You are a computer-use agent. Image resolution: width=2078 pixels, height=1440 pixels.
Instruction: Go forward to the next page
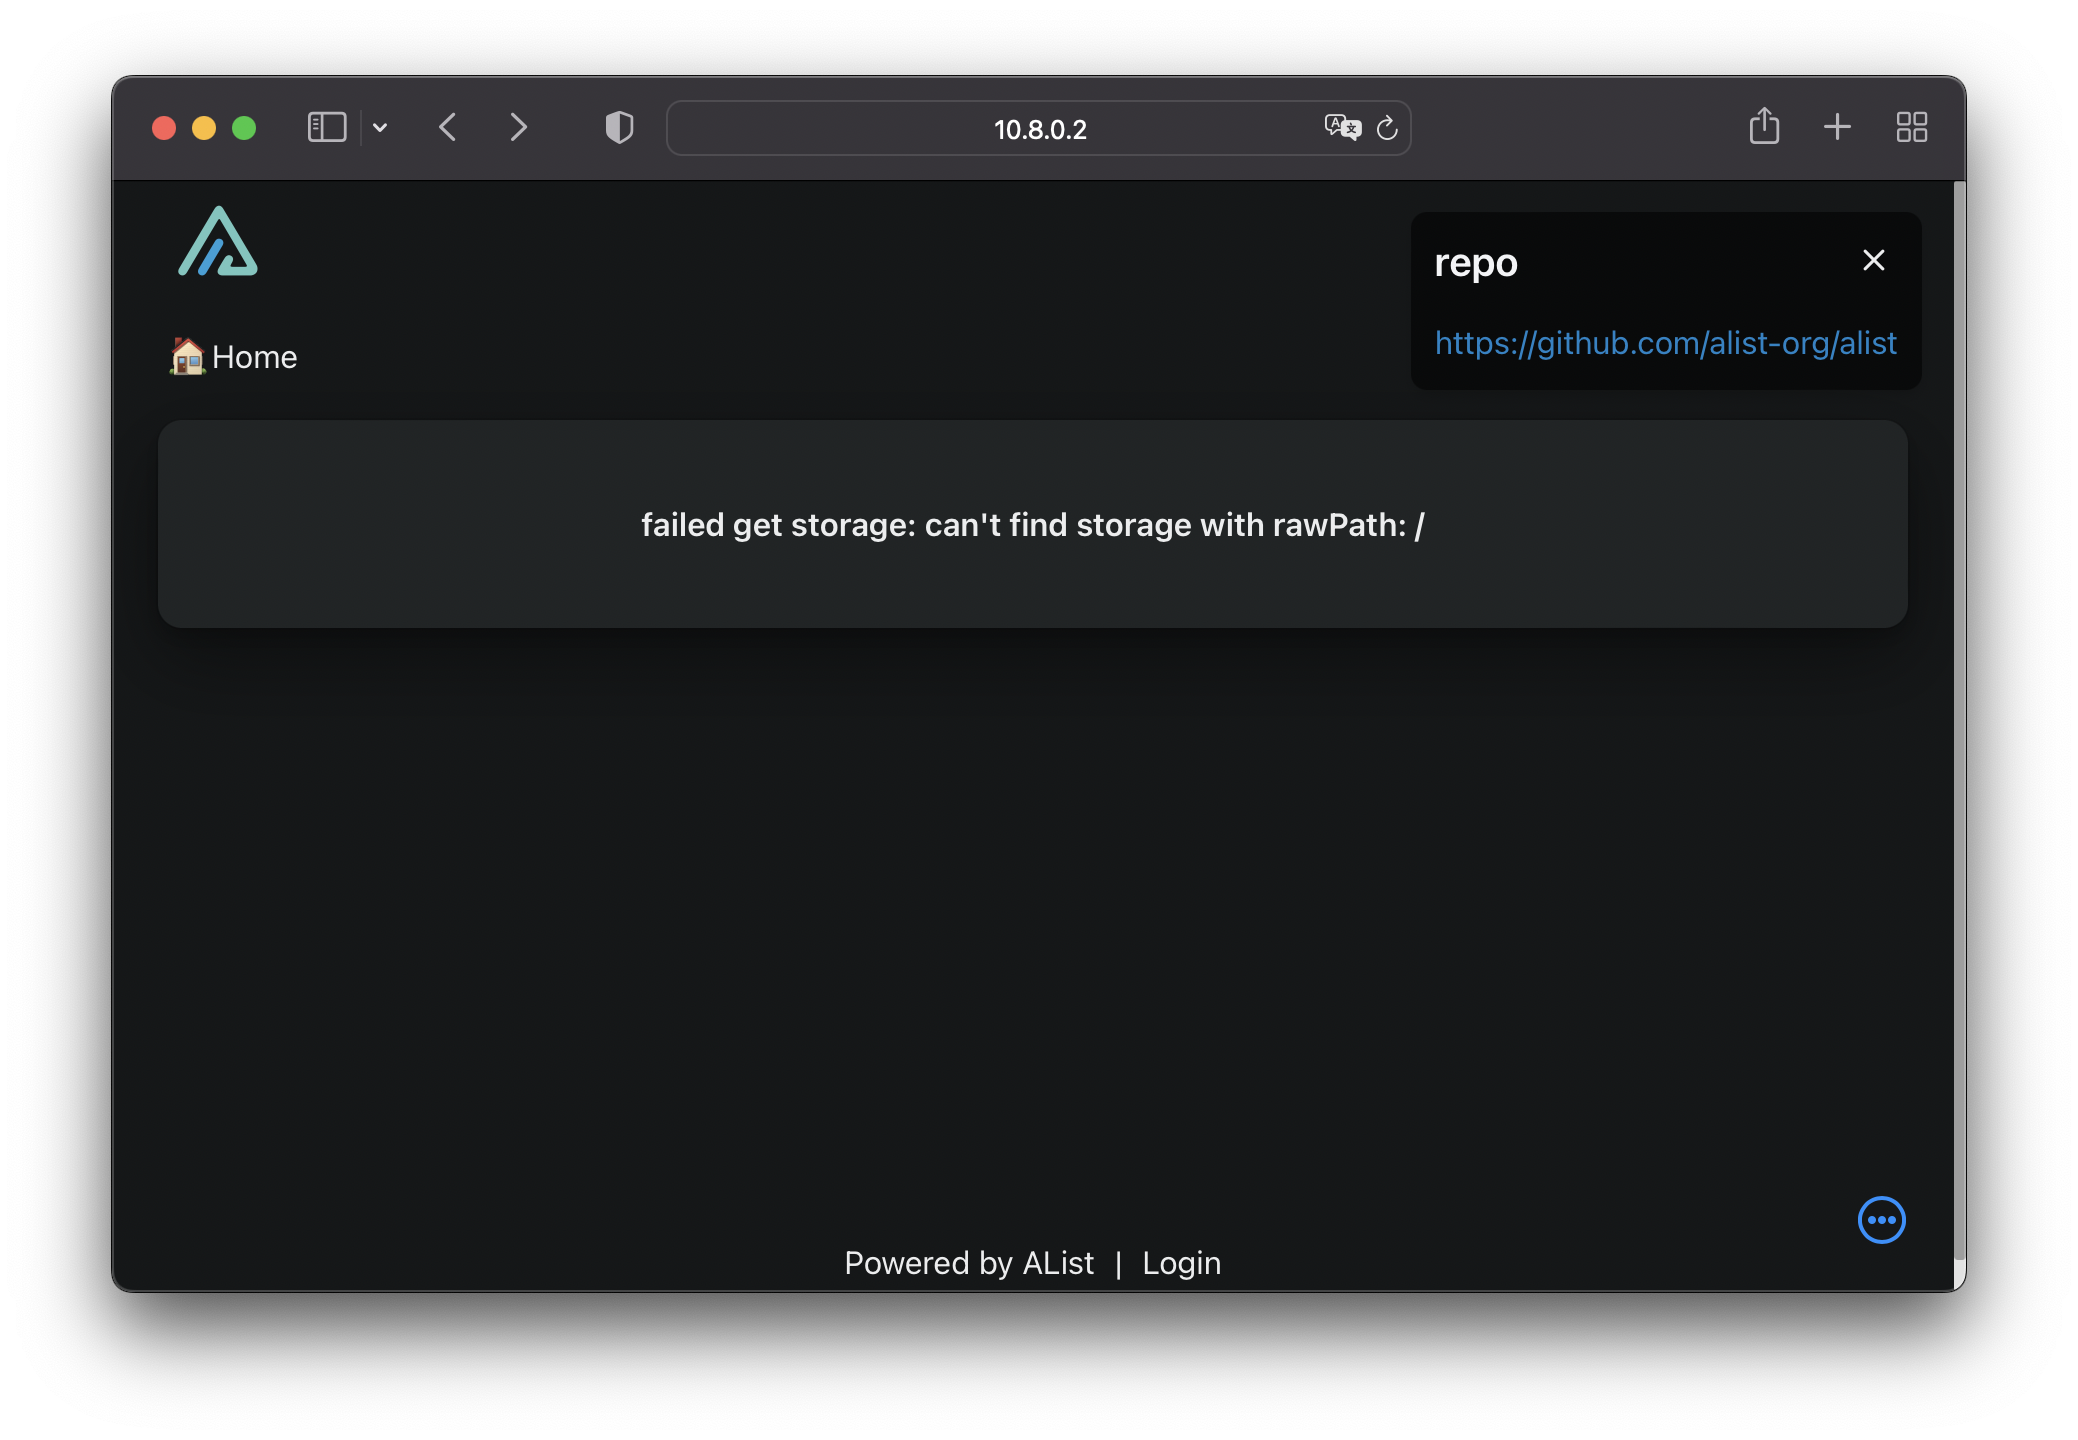coord(518,128)
